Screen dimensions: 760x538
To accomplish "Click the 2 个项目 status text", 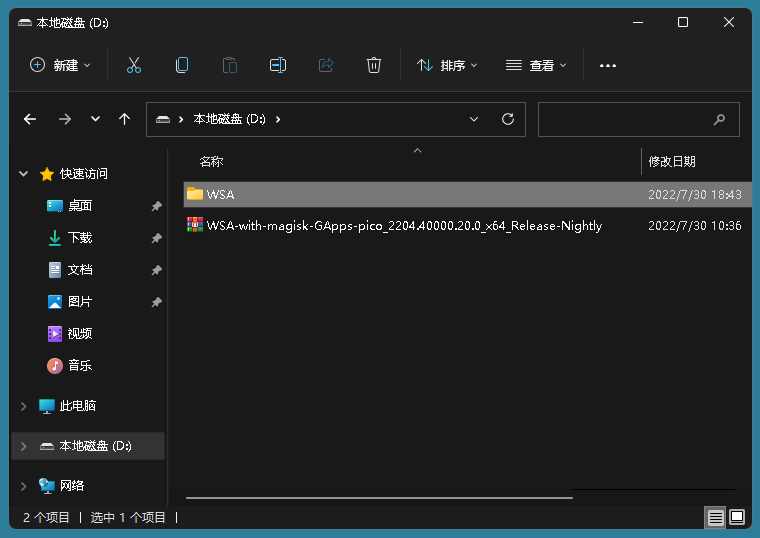I will tap(46, 518).
